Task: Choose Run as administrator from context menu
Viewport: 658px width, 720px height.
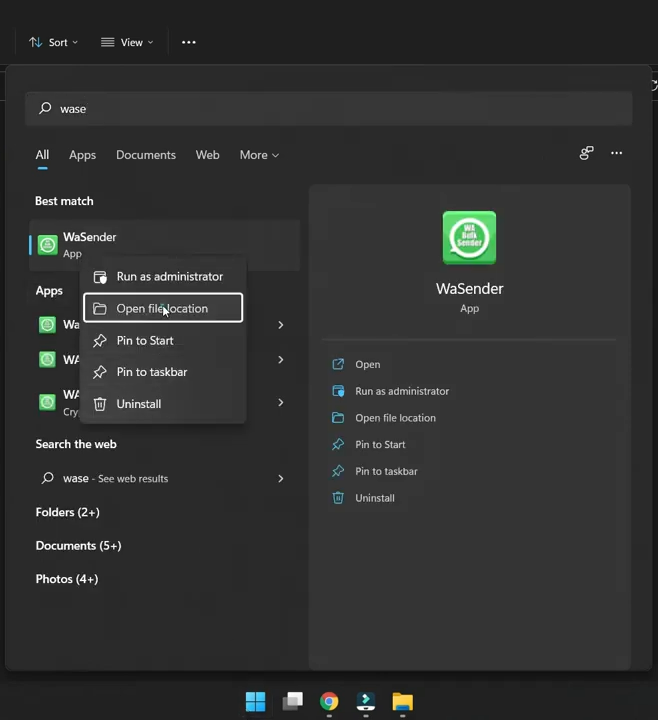Action: [169, 277]
